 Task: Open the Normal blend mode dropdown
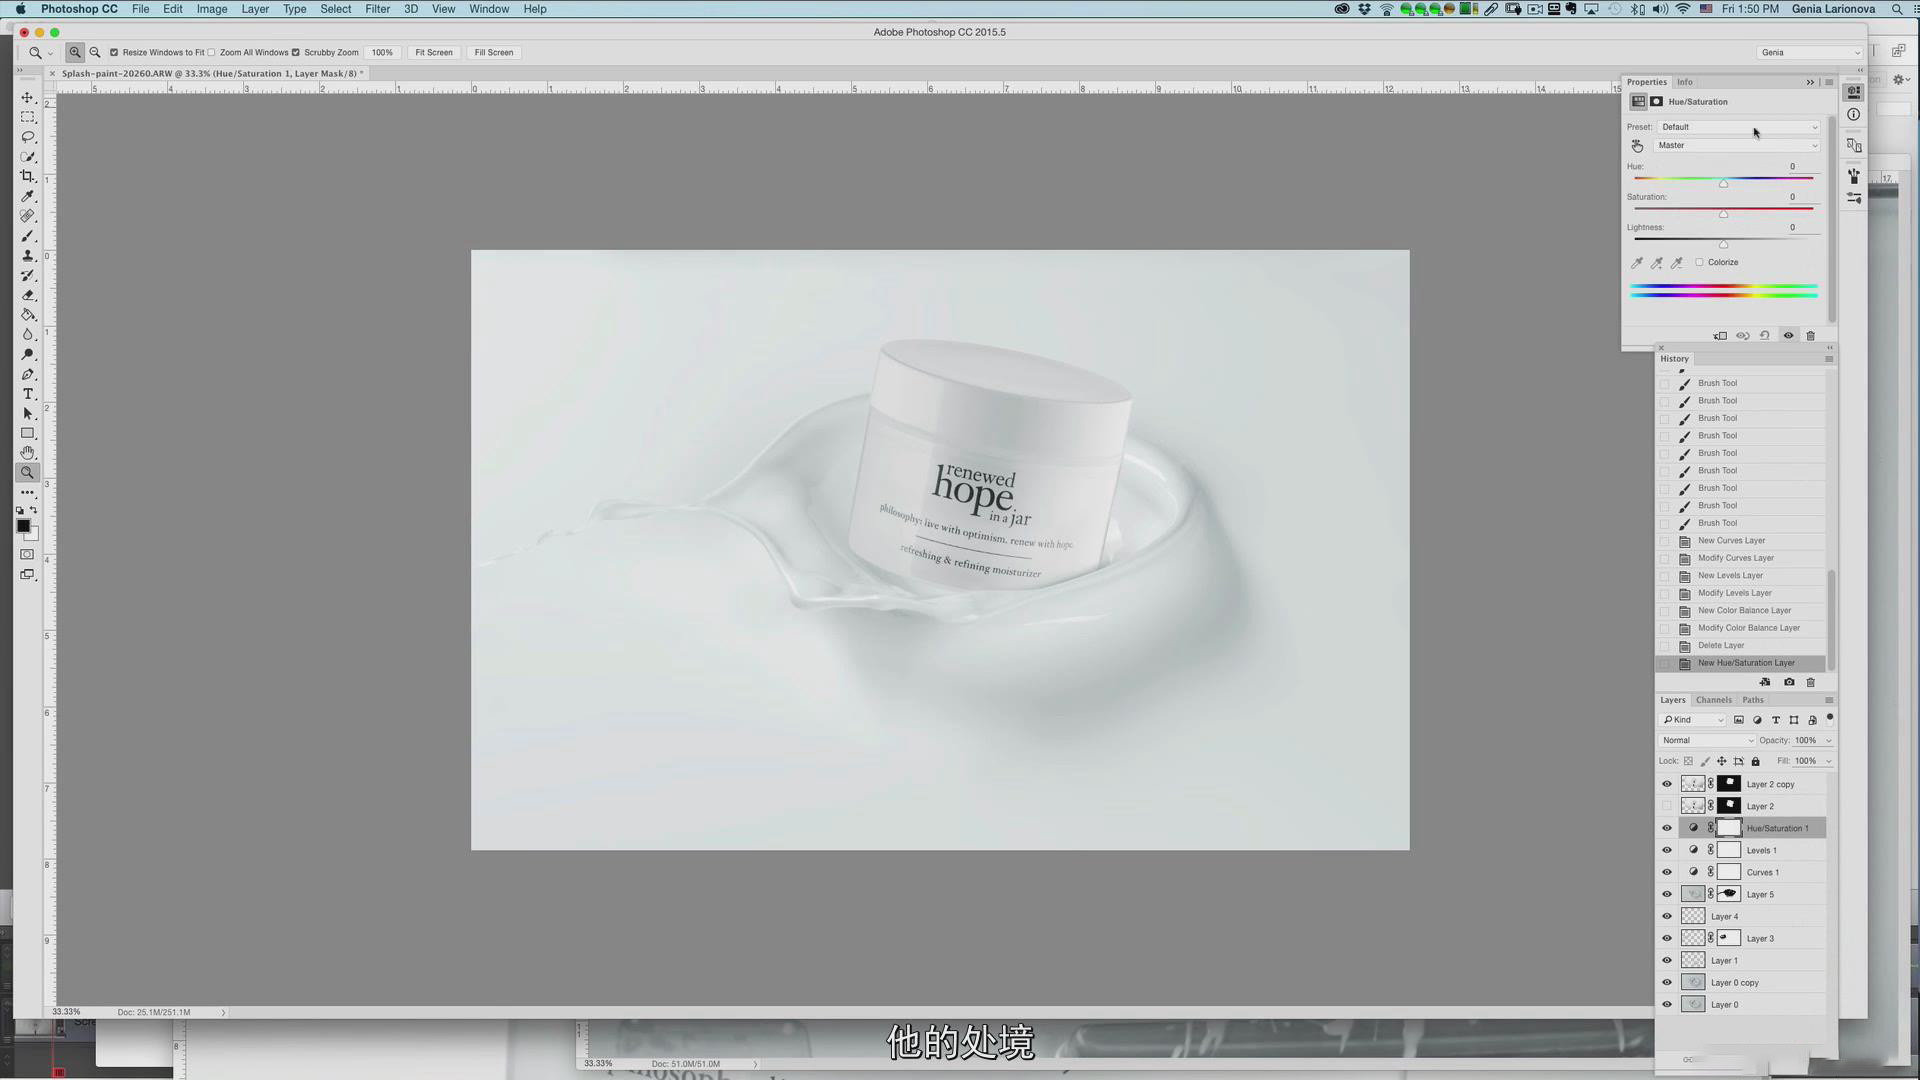pos(1707,741)
